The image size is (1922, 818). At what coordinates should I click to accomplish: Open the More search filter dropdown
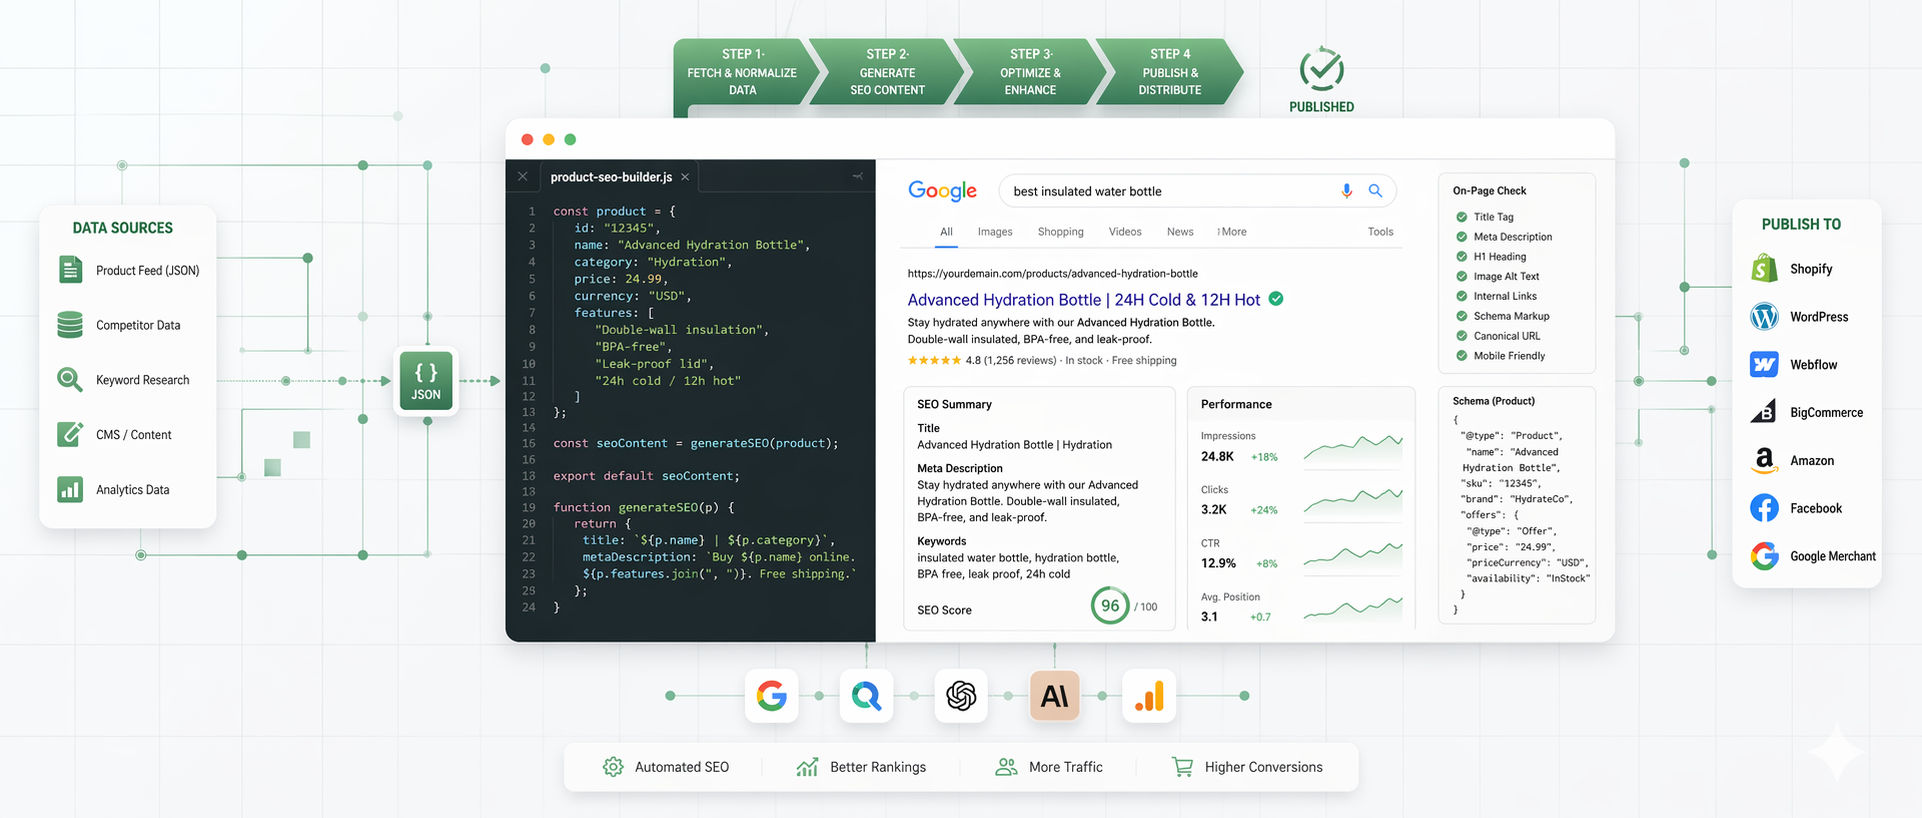pyautogui.click(x=1232, y=232)
